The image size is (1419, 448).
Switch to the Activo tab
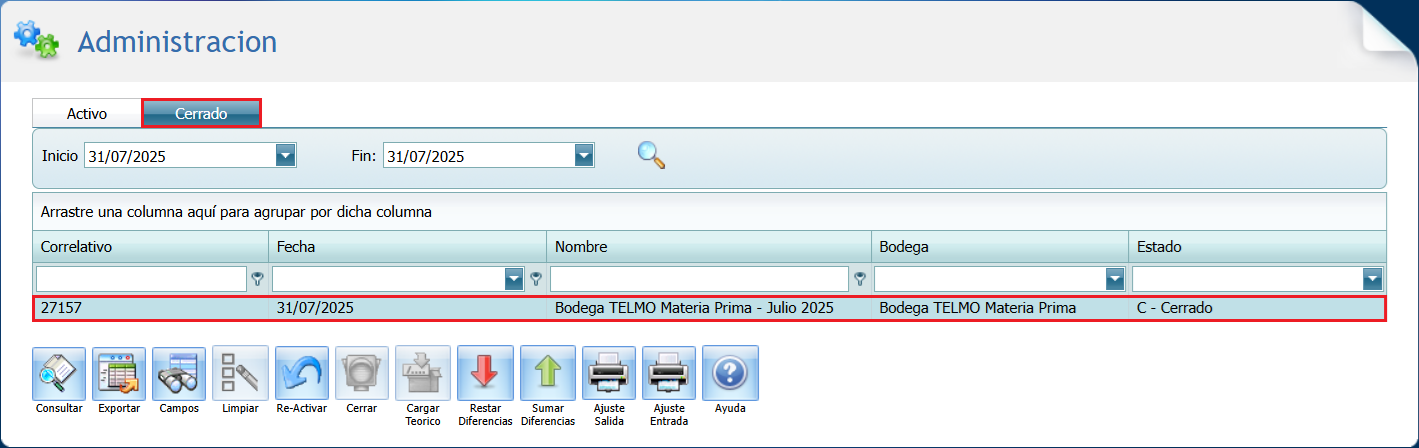tap(87, 113)
